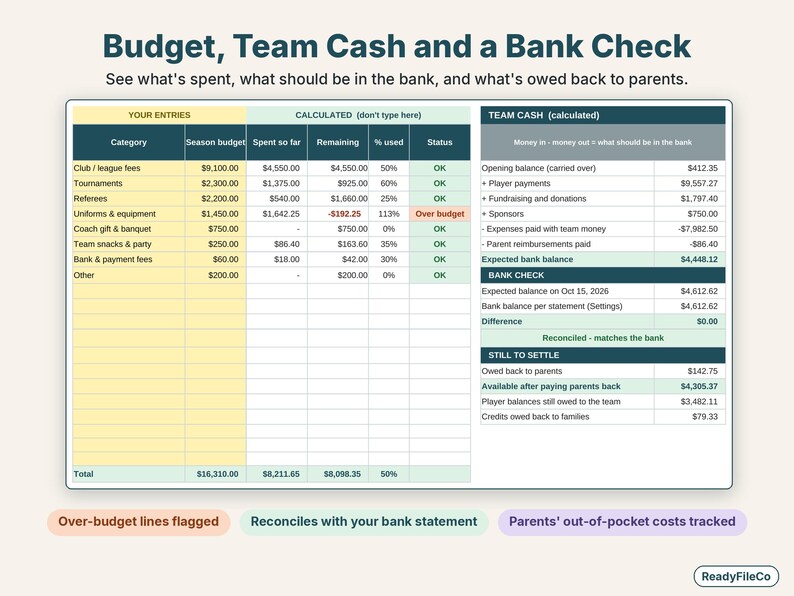Image resolution: width=794 pixels, height=596 pixels.
Task: Click 'Reconciles with your bank statement' pill
Action: pyautogui.click(x=364, y=522)
